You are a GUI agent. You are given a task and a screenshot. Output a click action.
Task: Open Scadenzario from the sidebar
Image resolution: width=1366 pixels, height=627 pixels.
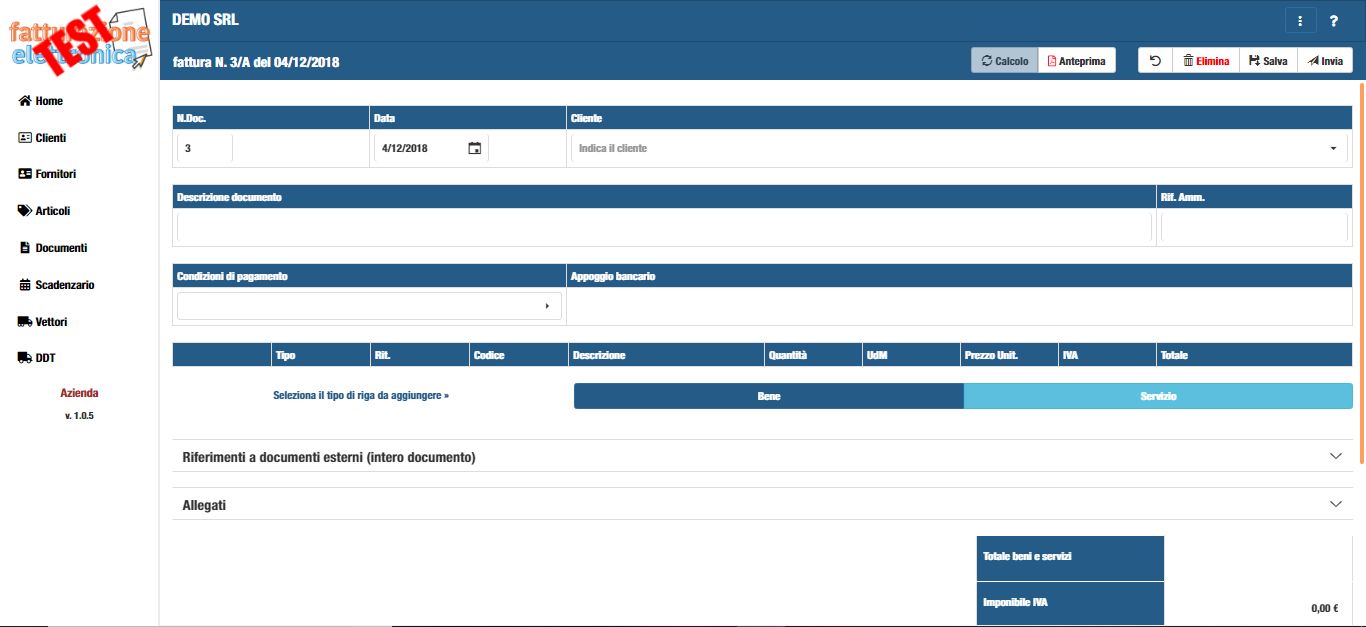coord(64,285)
